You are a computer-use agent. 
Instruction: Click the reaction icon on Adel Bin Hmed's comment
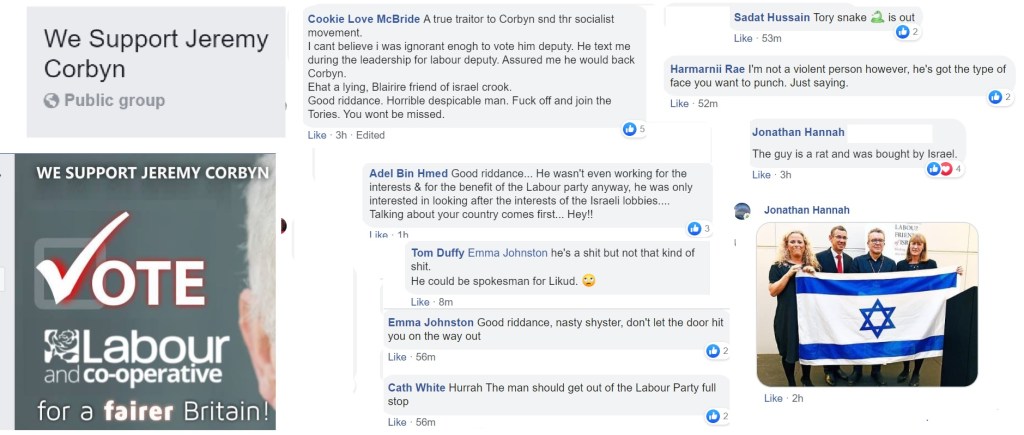pyautogui.click(x=694, y=229)
